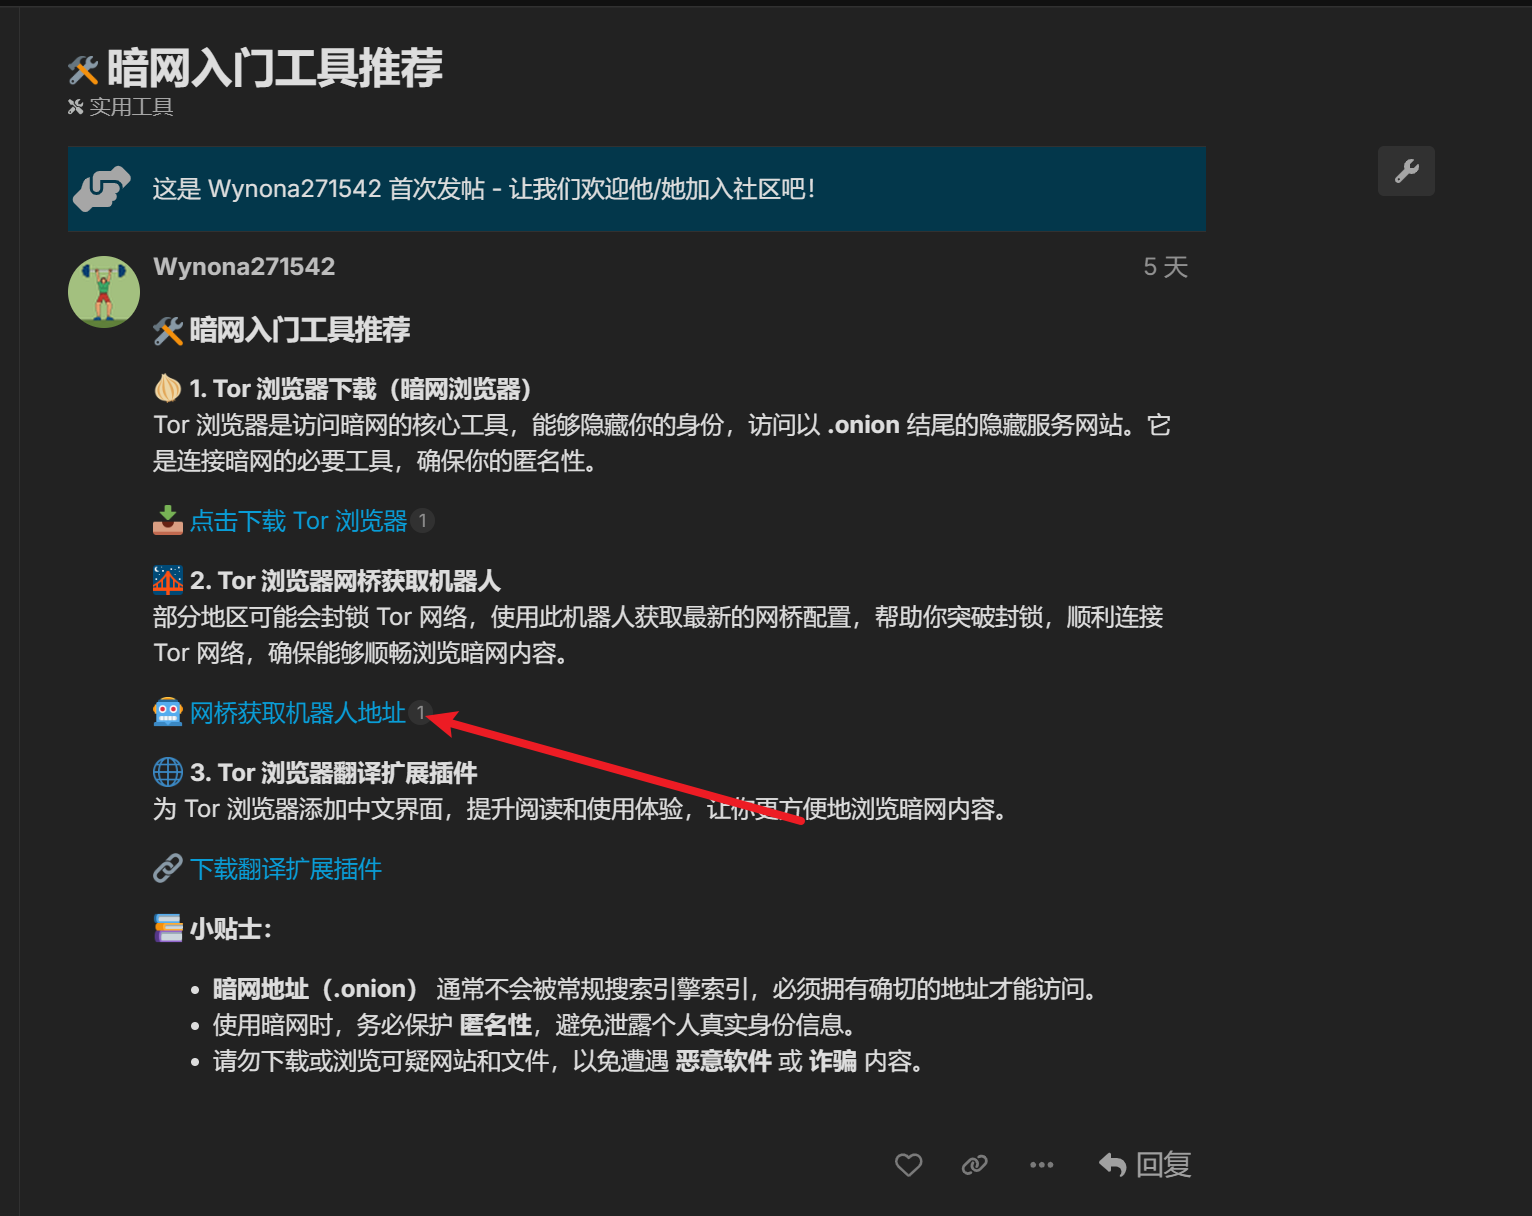Screen dimensions: 1532x1216
Task: Click the 小贴士： heading
Action: (x=231, y=929)
